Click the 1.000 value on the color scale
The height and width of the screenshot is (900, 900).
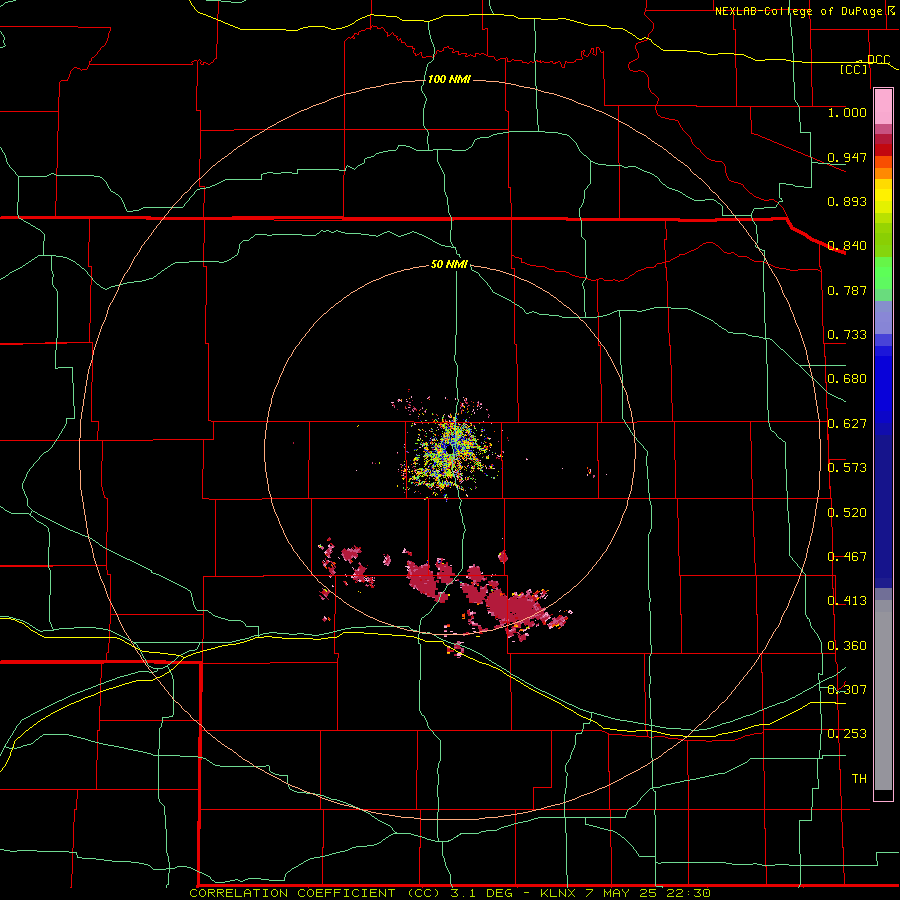(x=847, y=112)
